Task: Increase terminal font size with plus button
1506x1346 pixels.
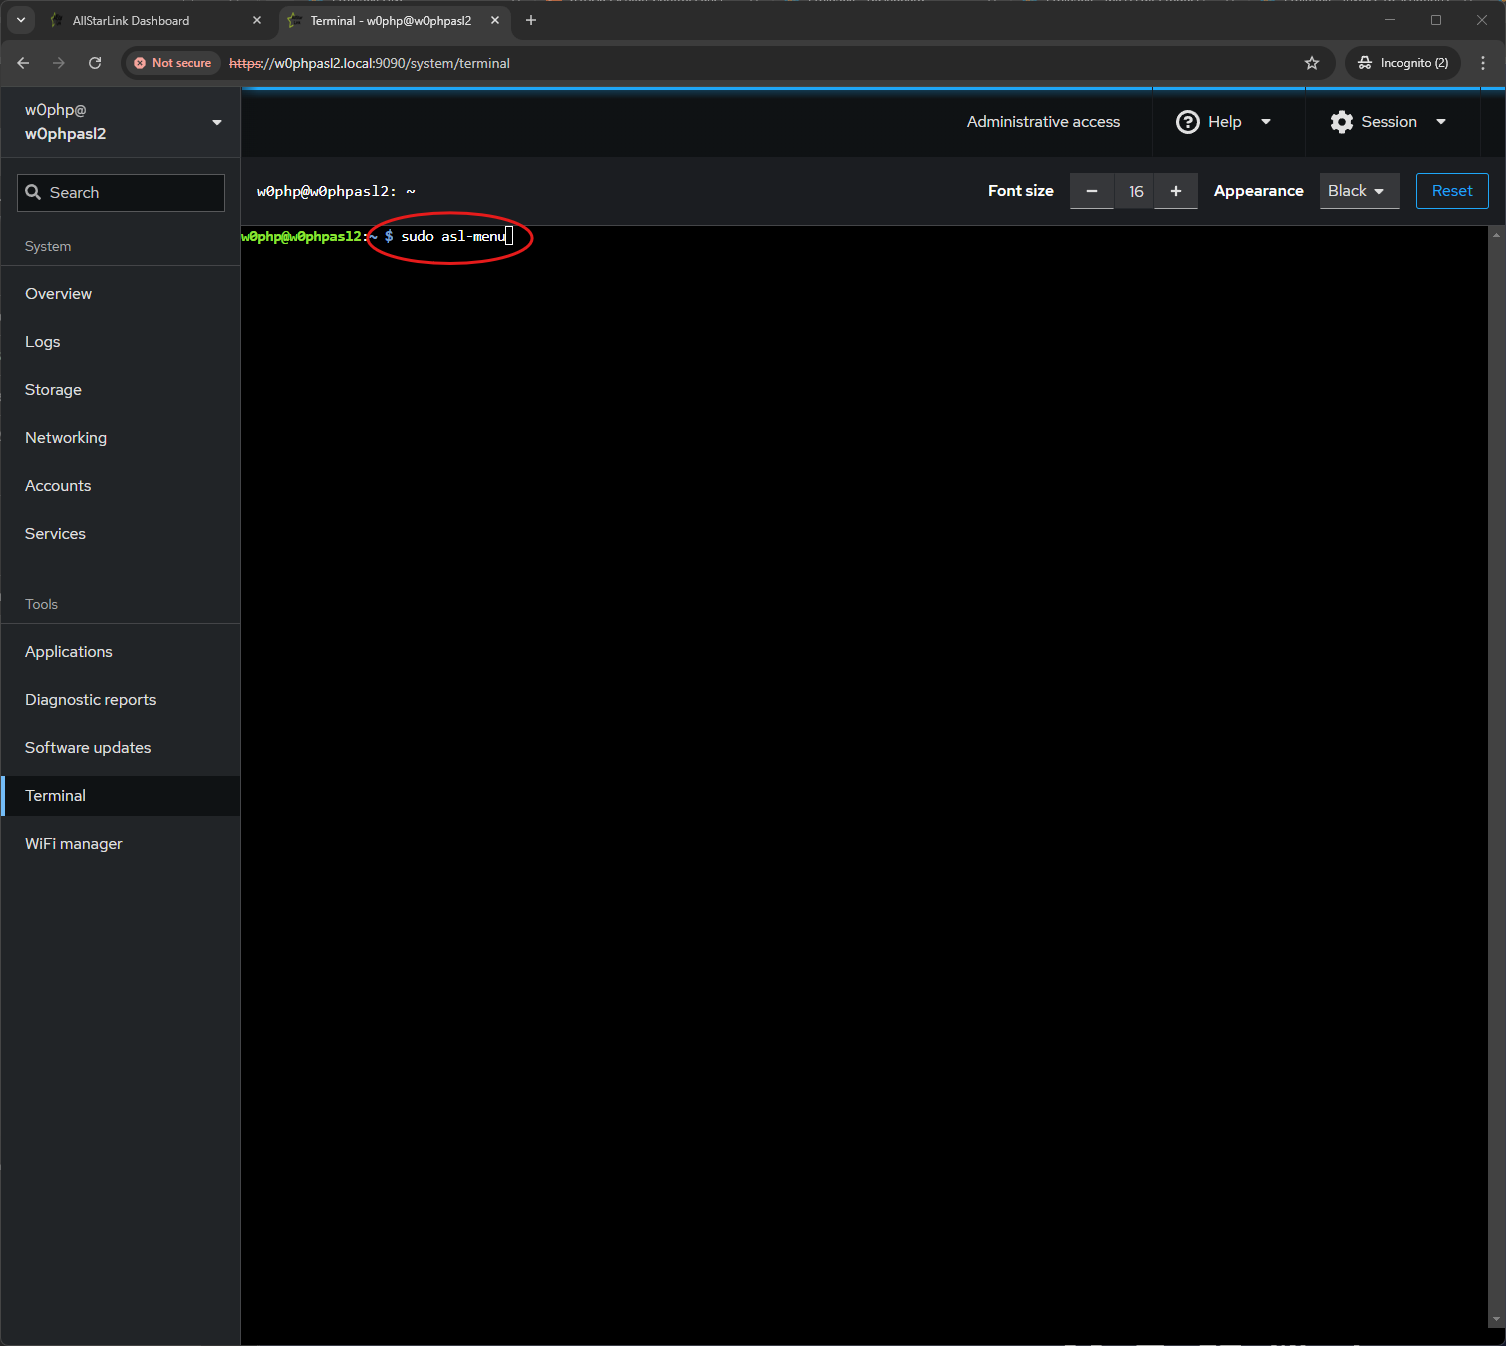Action: coord(1175,191)
